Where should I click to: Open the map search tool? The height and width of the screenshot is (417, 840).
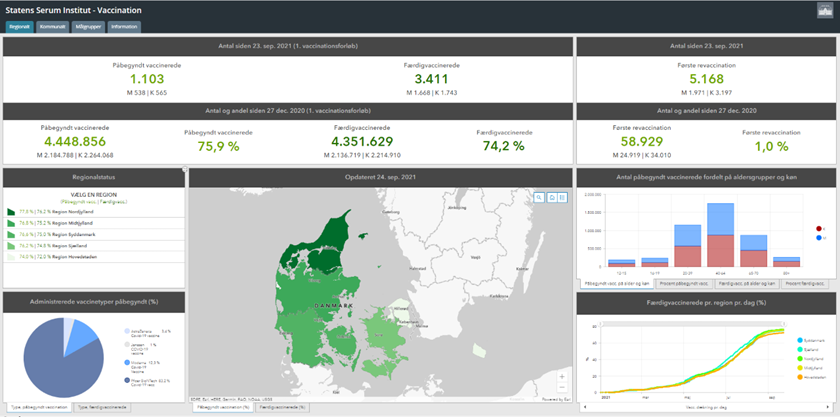click(539, 197)
